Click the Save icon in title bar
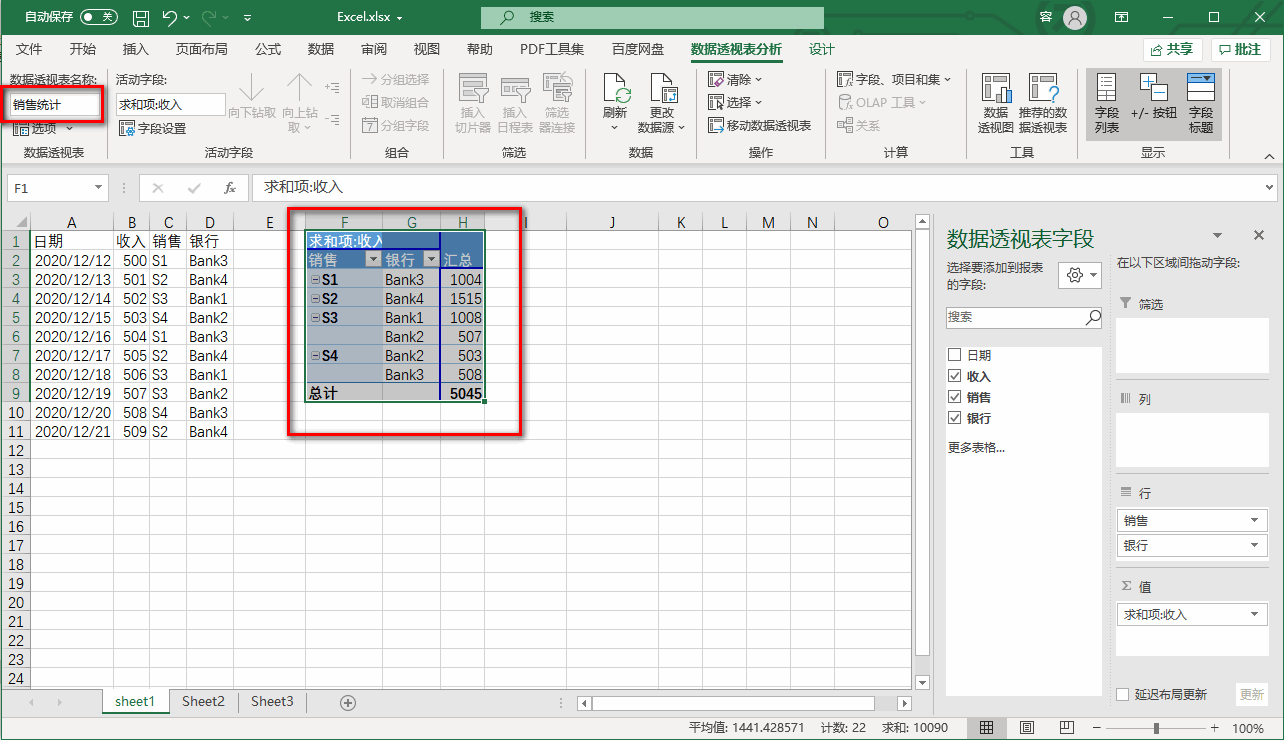Screen dimensions: 1284x740 click(x=141, y=17)
